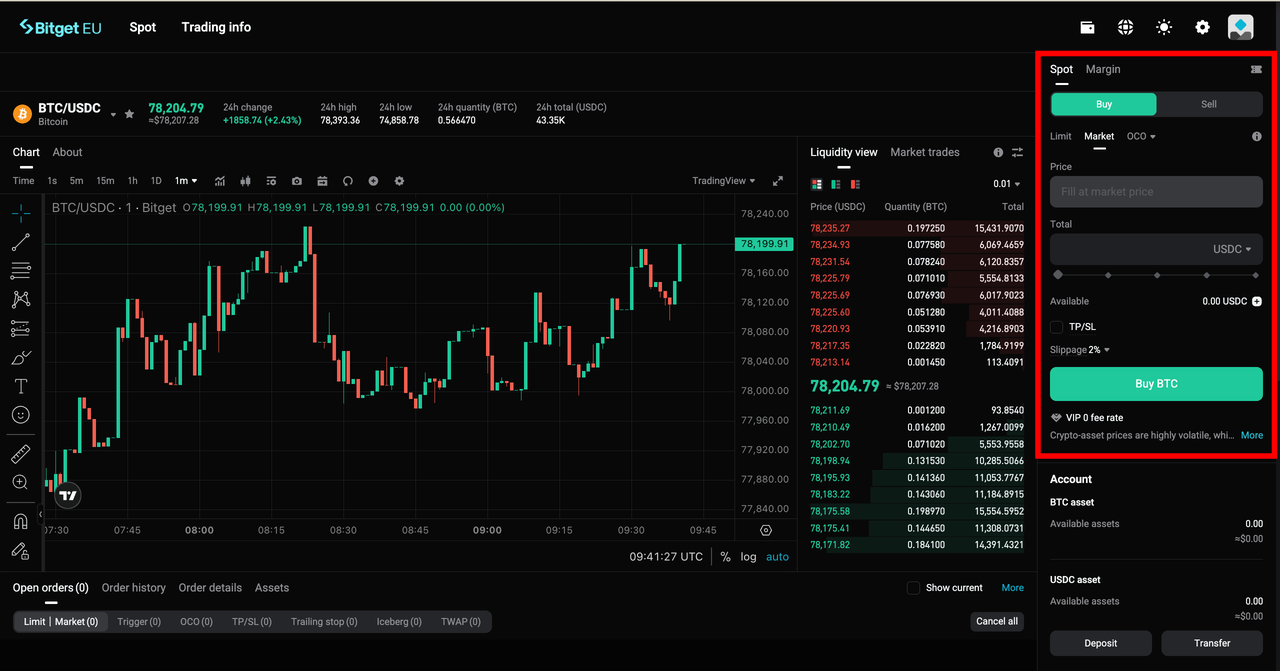Click the amount percentage slider handle

click(1058, 274)
